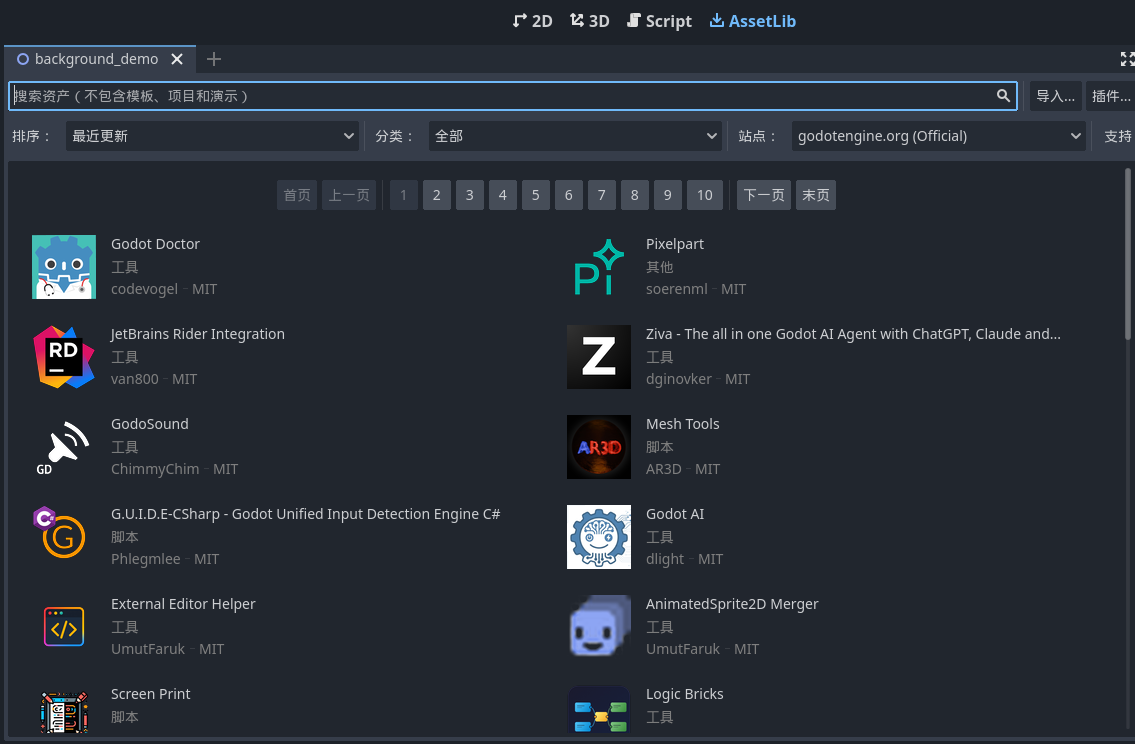1135x744 pixels.
Task: Go to page 4
Action: pos(502,195)
